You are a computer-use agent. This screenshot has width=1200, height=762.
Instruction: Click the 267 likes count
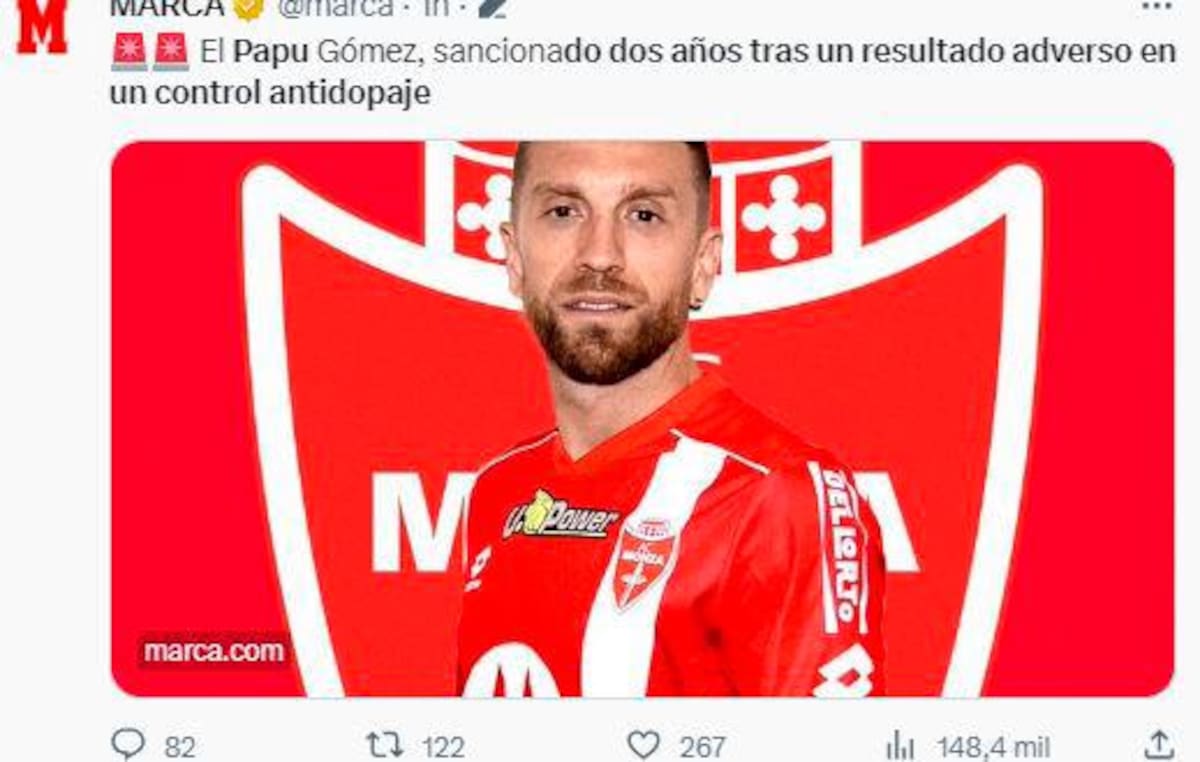[x=703, y=747]
